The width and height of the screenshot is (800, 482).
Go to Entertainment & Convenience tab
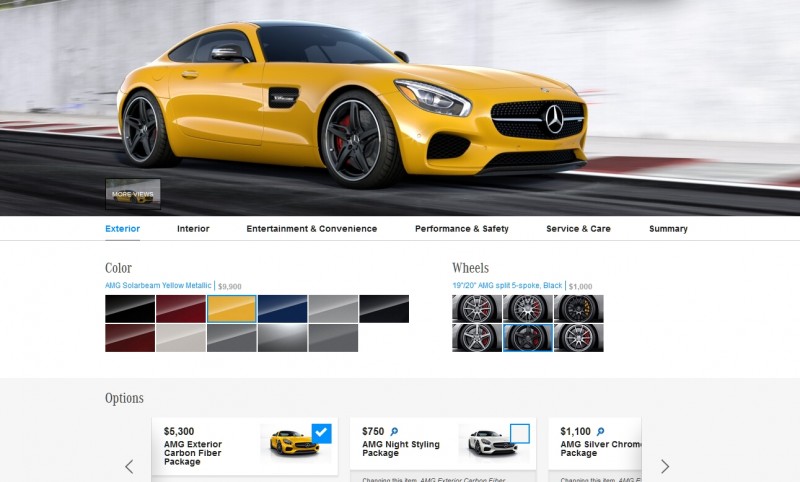click(312, 229)
